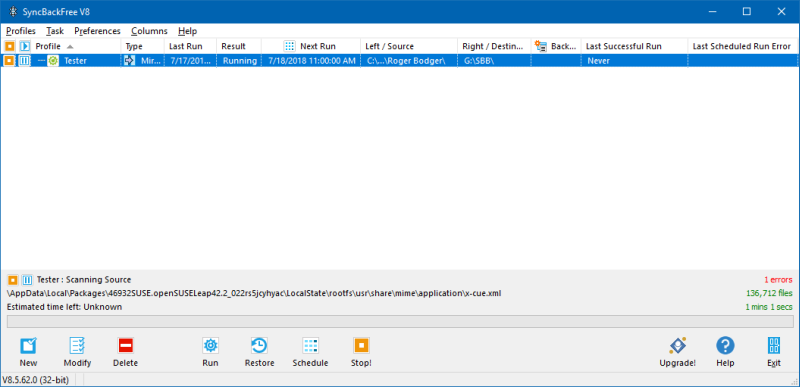This screenshot has height=387, width=800.
Task: Sort by the Last Run column header
Action: (x=186, y=46)
